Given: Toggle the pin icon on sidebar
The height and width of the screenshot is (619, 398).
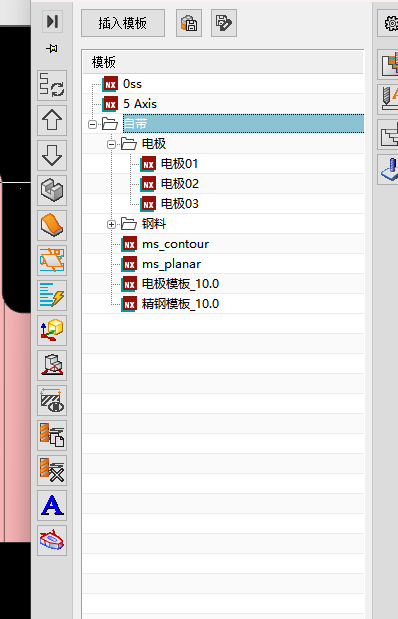Looking at the screenshot, I should (52, 48).
